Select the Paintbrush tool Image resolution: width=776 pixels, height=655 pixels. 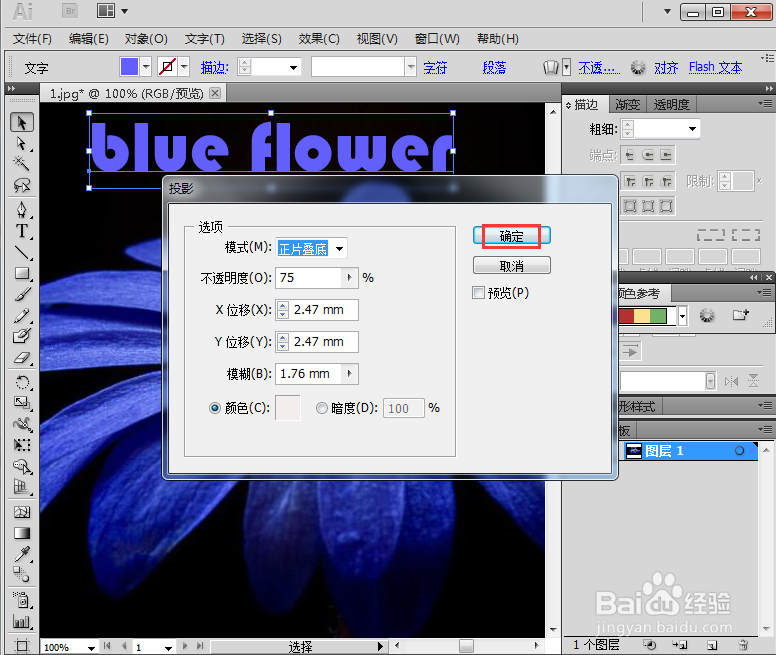click(x=22, y=294)
